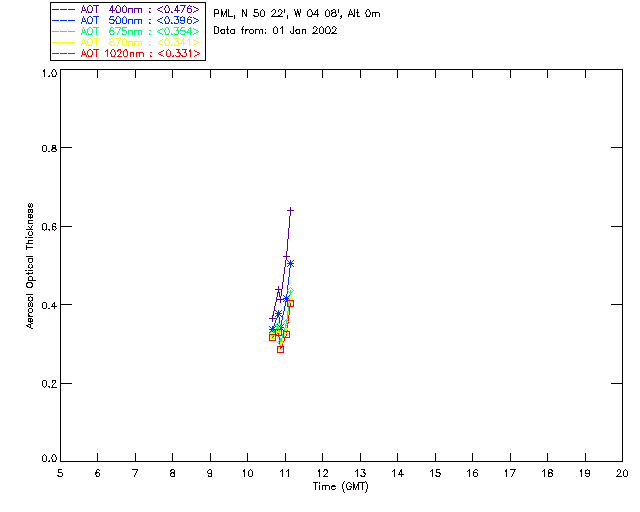Image resolution: width=640 pixels, height=512 pixels.
Task: Click the x-axis tick label 5
Action: tap(60, 473)
